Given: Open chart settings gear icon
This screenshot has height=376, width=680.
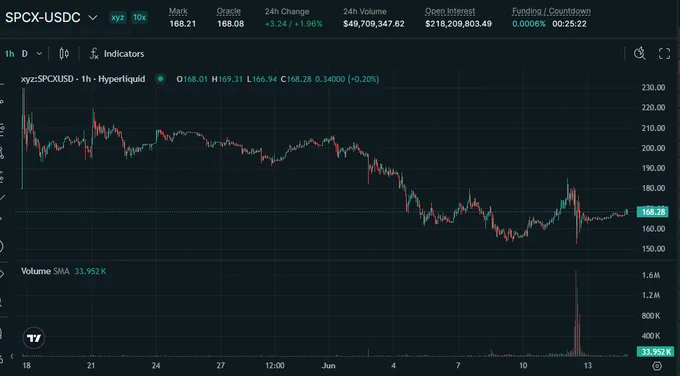Looking at the screenshot, I should point(657,366).
